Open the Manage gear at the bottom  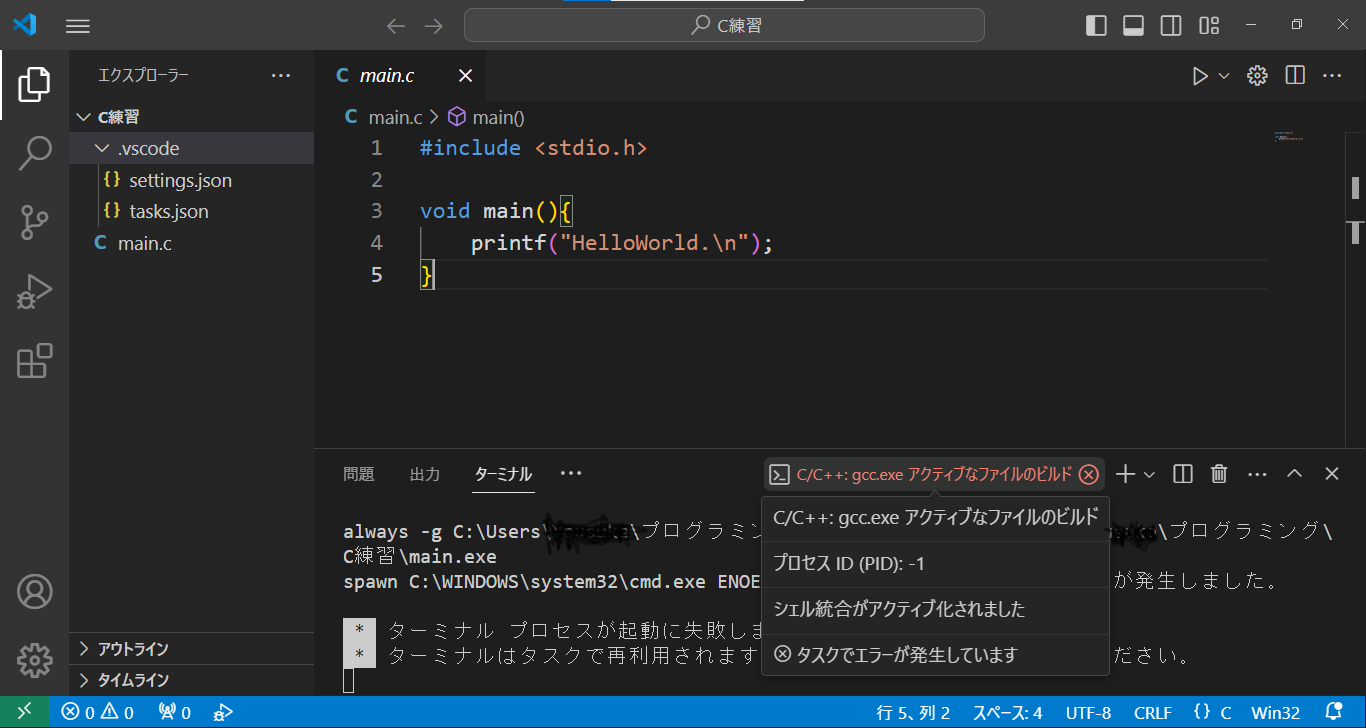click(34, 660)
